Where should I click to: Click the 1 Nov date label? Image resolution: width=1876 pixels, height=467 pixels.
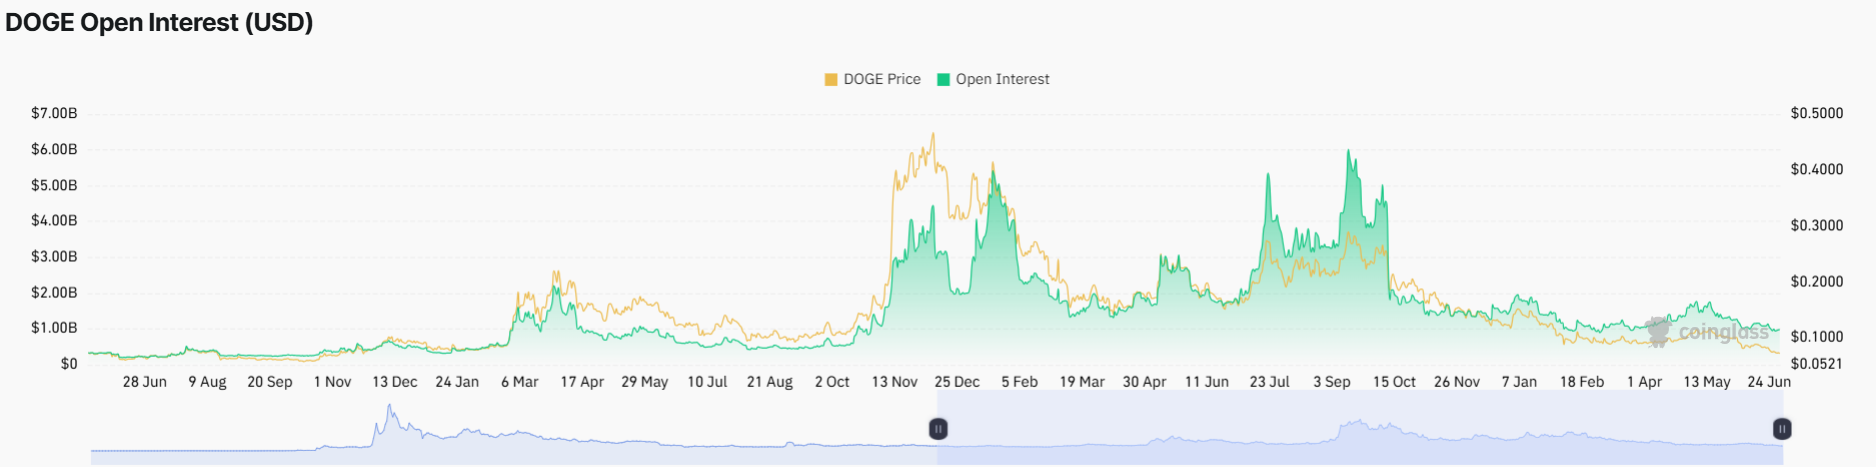(x=332, y=382)
